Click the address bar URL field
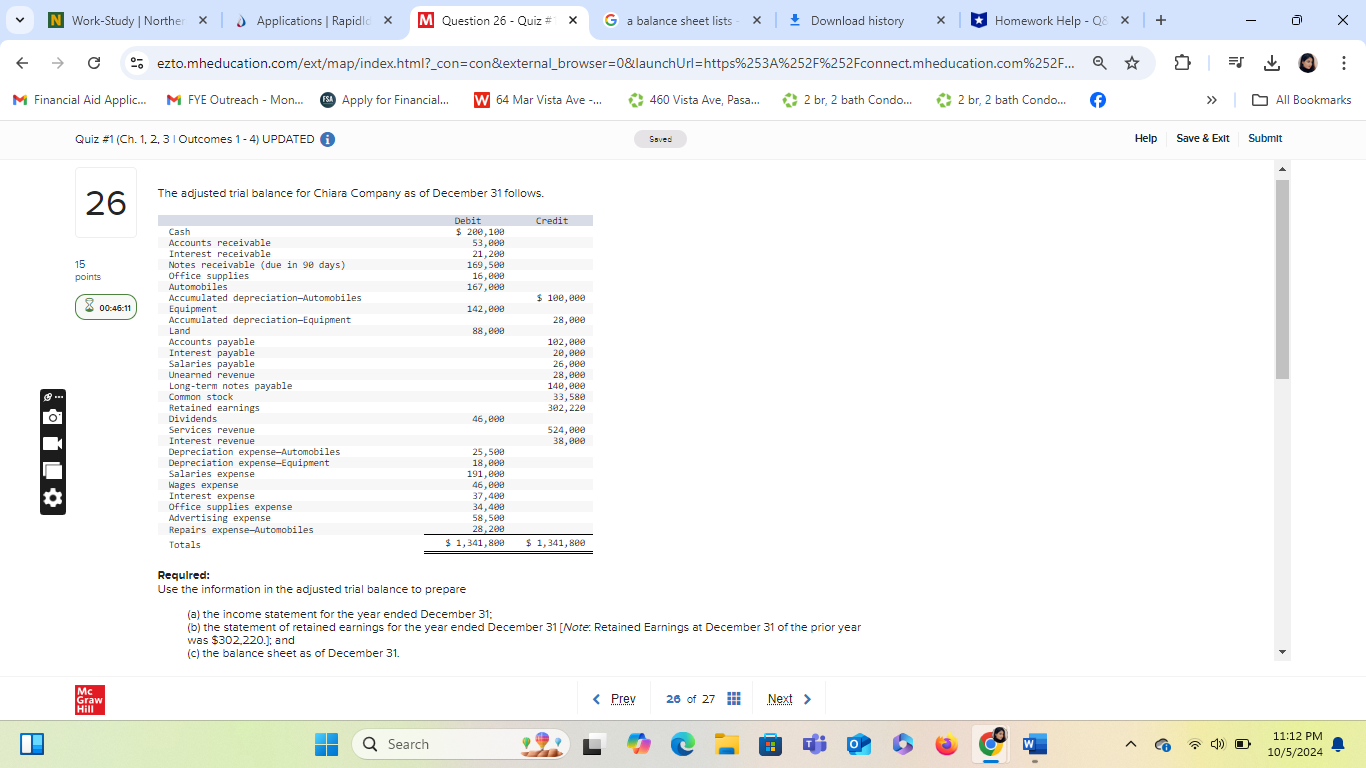Screen dimensions: 1366x768 click(617, 63)
